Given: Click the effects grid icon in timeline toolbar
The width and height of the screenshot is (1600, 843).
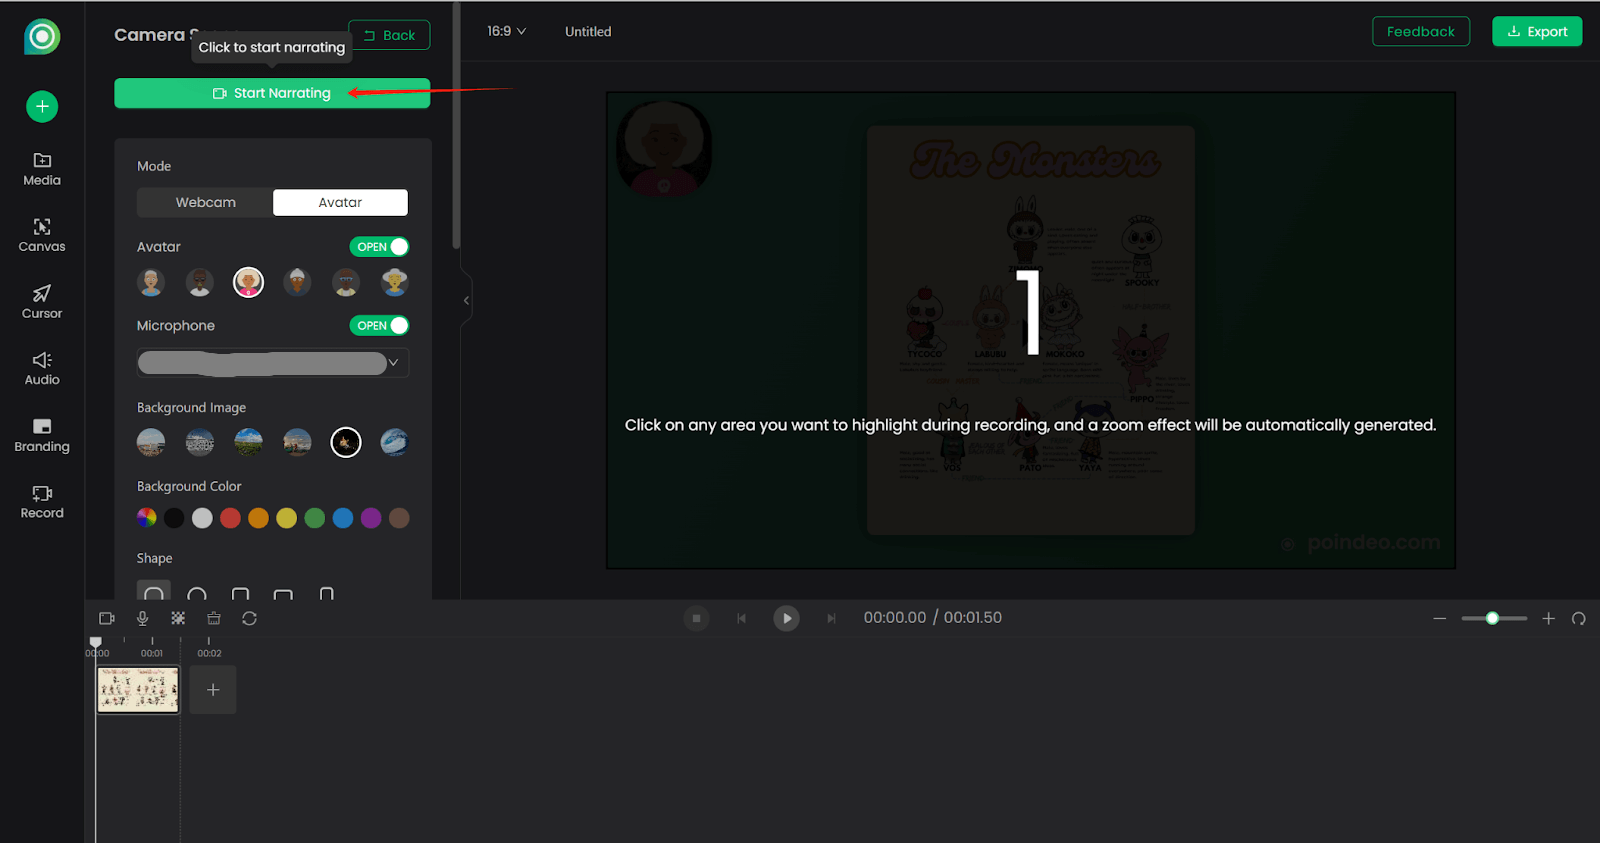Looking at the screenshot, I should pyautogui.click(x=178, y=618).
